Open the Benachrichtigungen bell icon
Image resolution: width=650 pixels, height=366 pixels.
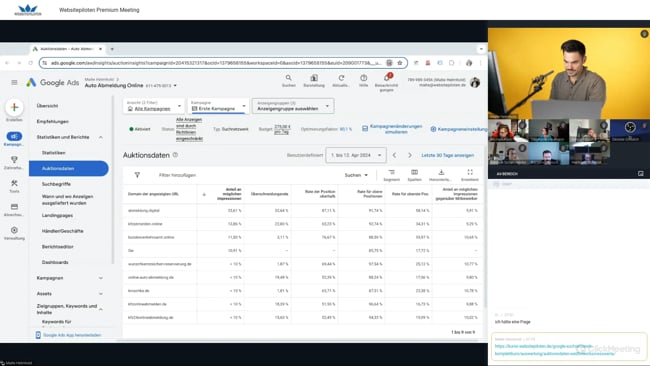click(387, 78)
